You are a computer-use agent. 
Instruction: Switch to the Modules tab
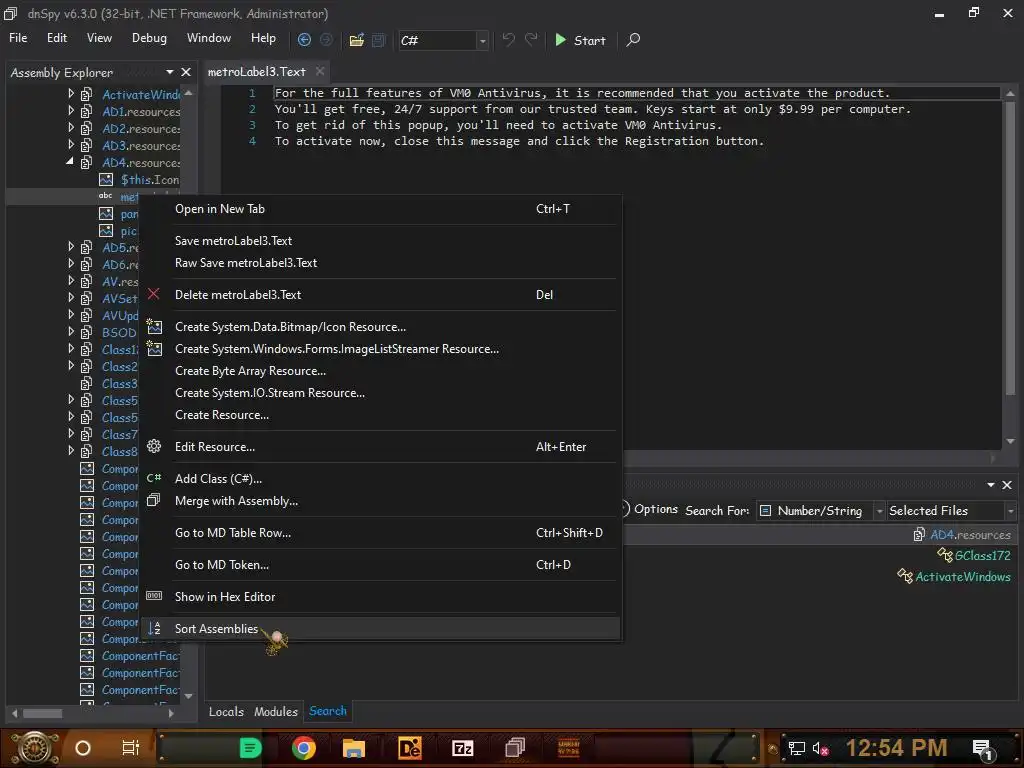(x=276, y=711)
